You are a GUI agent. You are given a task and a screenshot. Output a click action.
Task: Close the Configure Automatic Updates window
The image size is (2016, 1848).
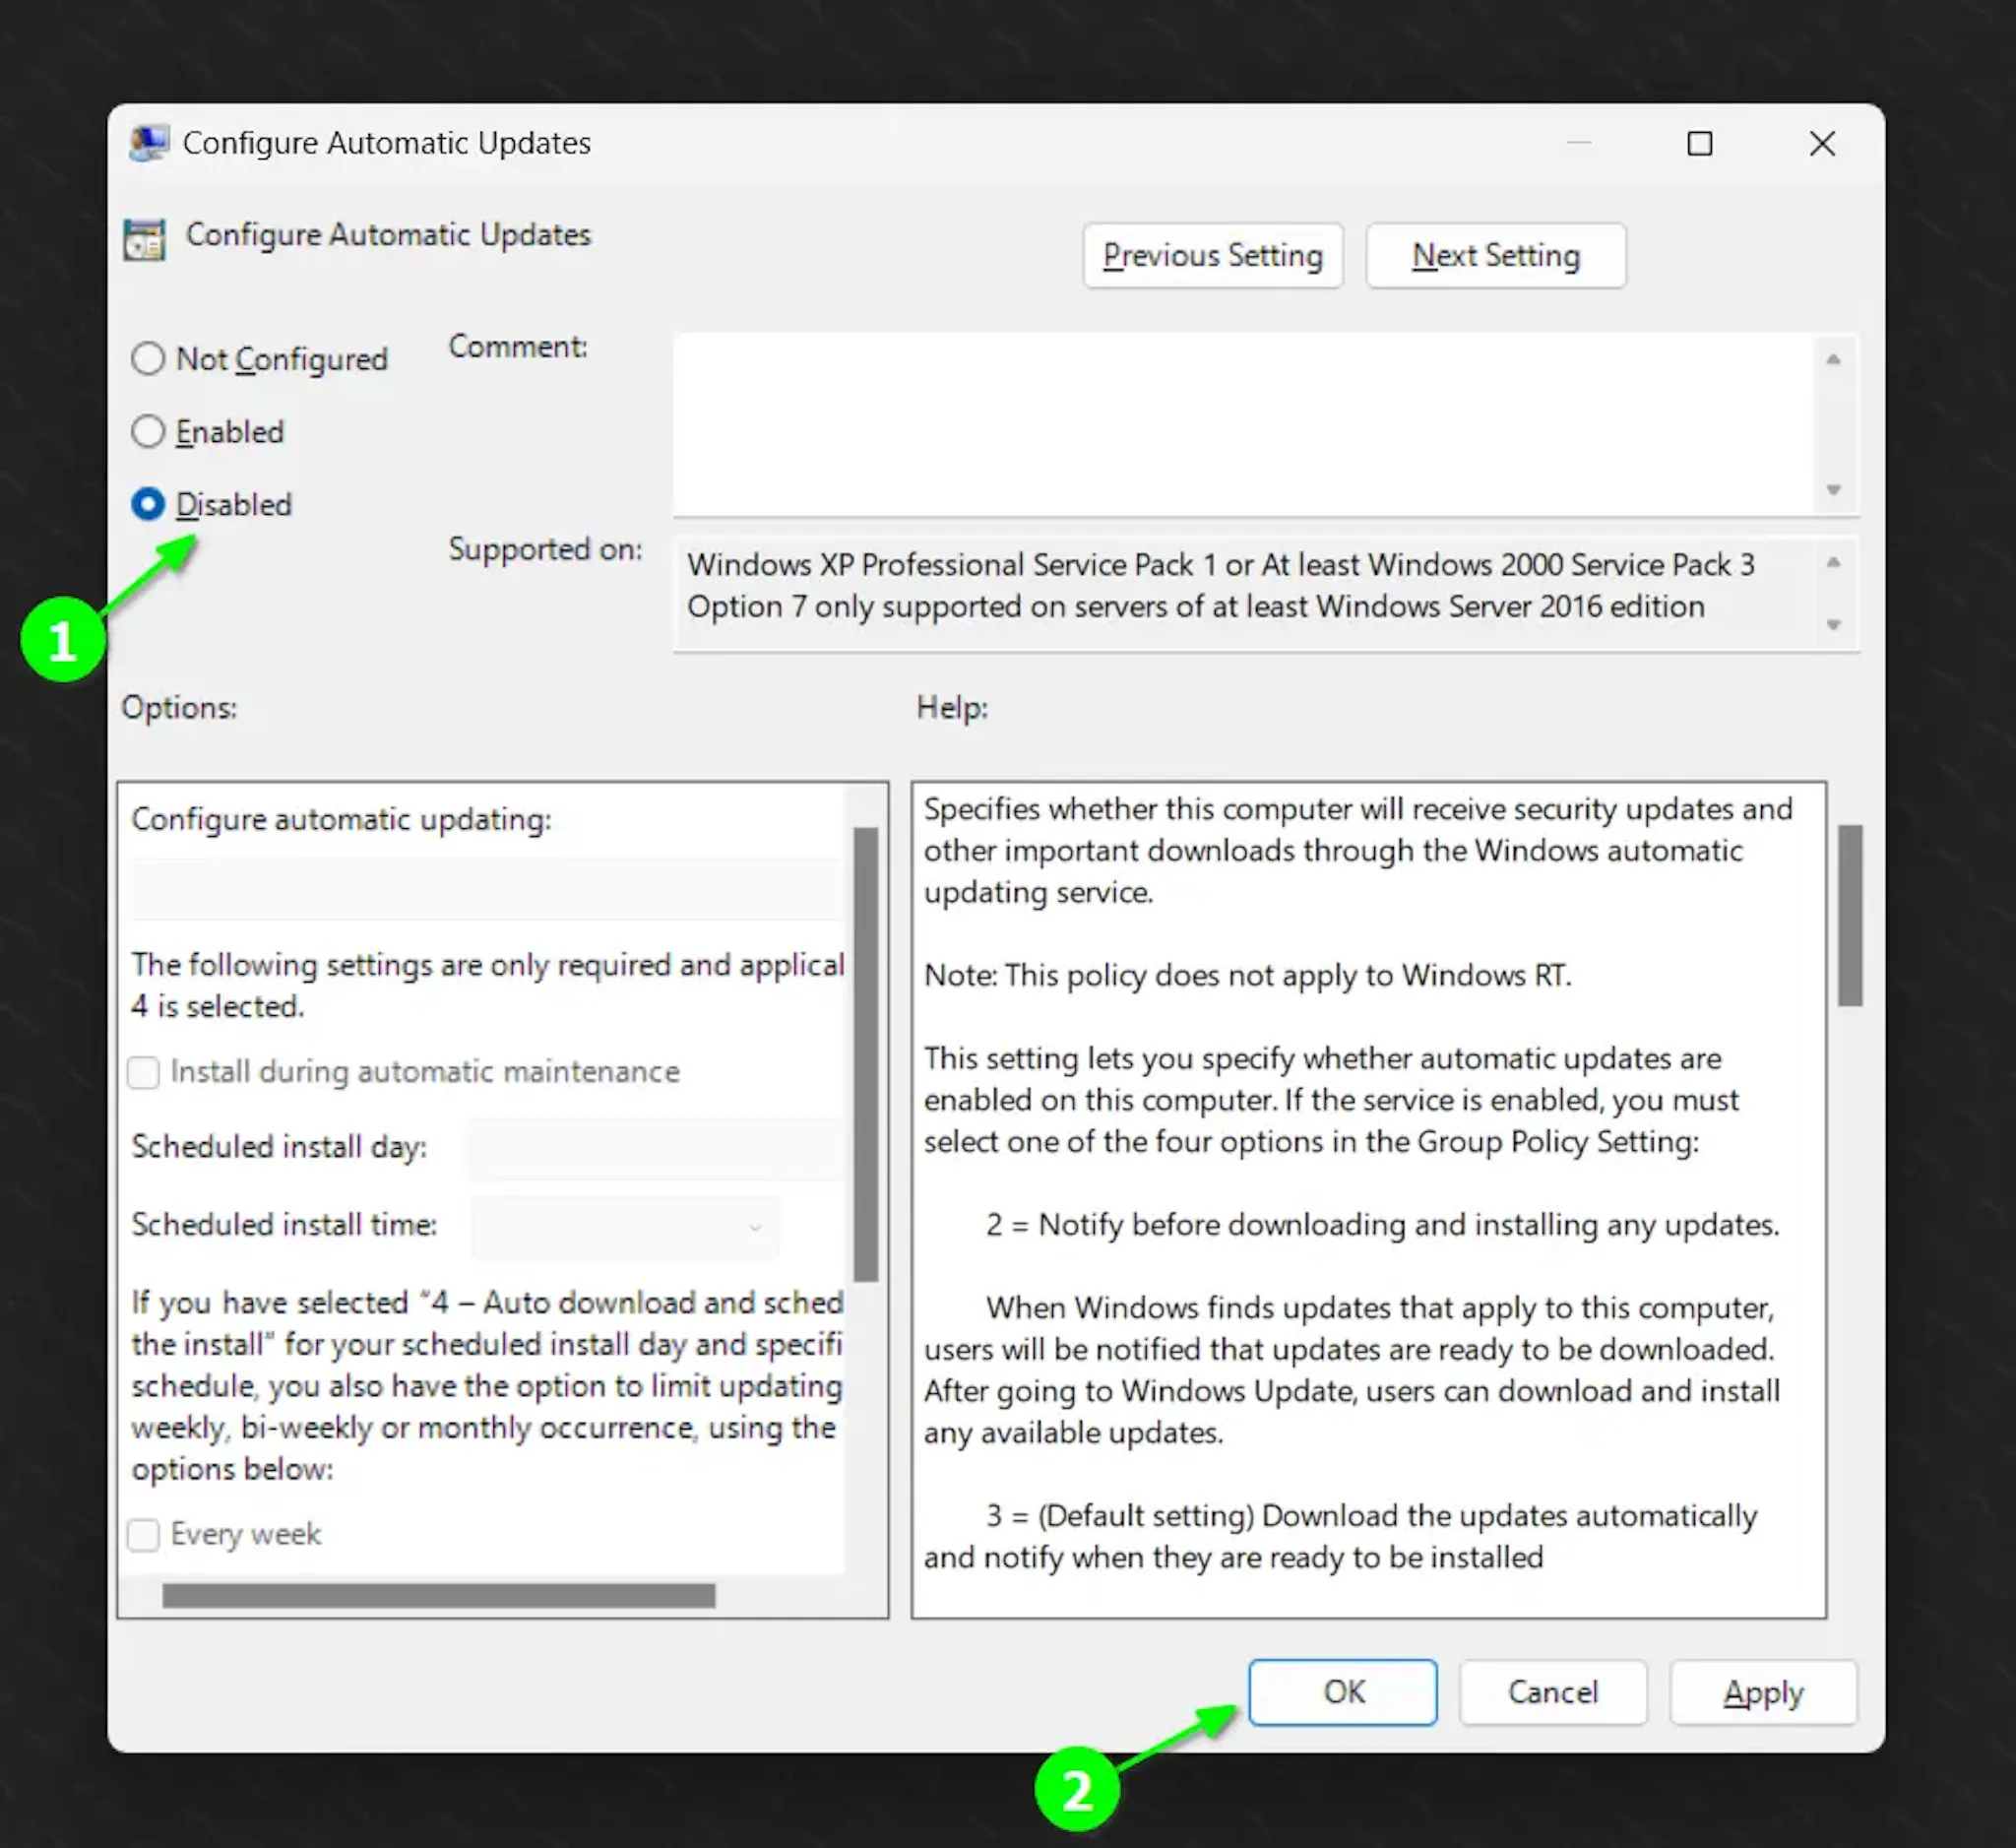click(x=1822, y=144)
